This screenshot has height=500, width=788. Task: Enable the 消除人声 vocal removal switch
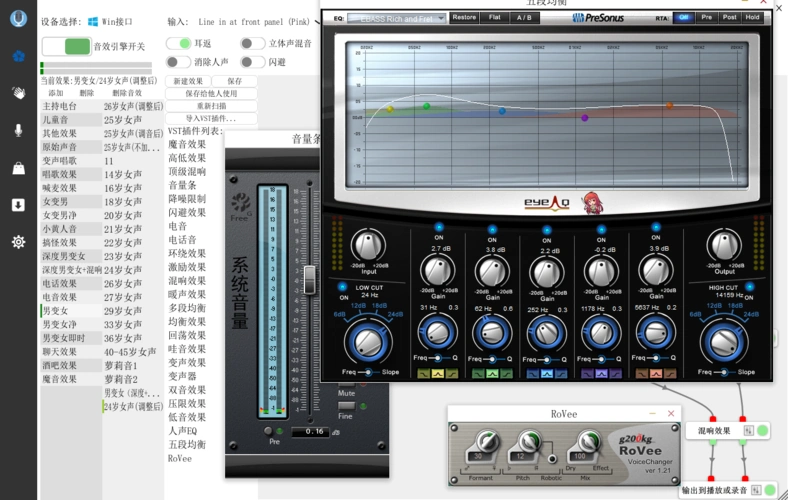click(179, 62)
